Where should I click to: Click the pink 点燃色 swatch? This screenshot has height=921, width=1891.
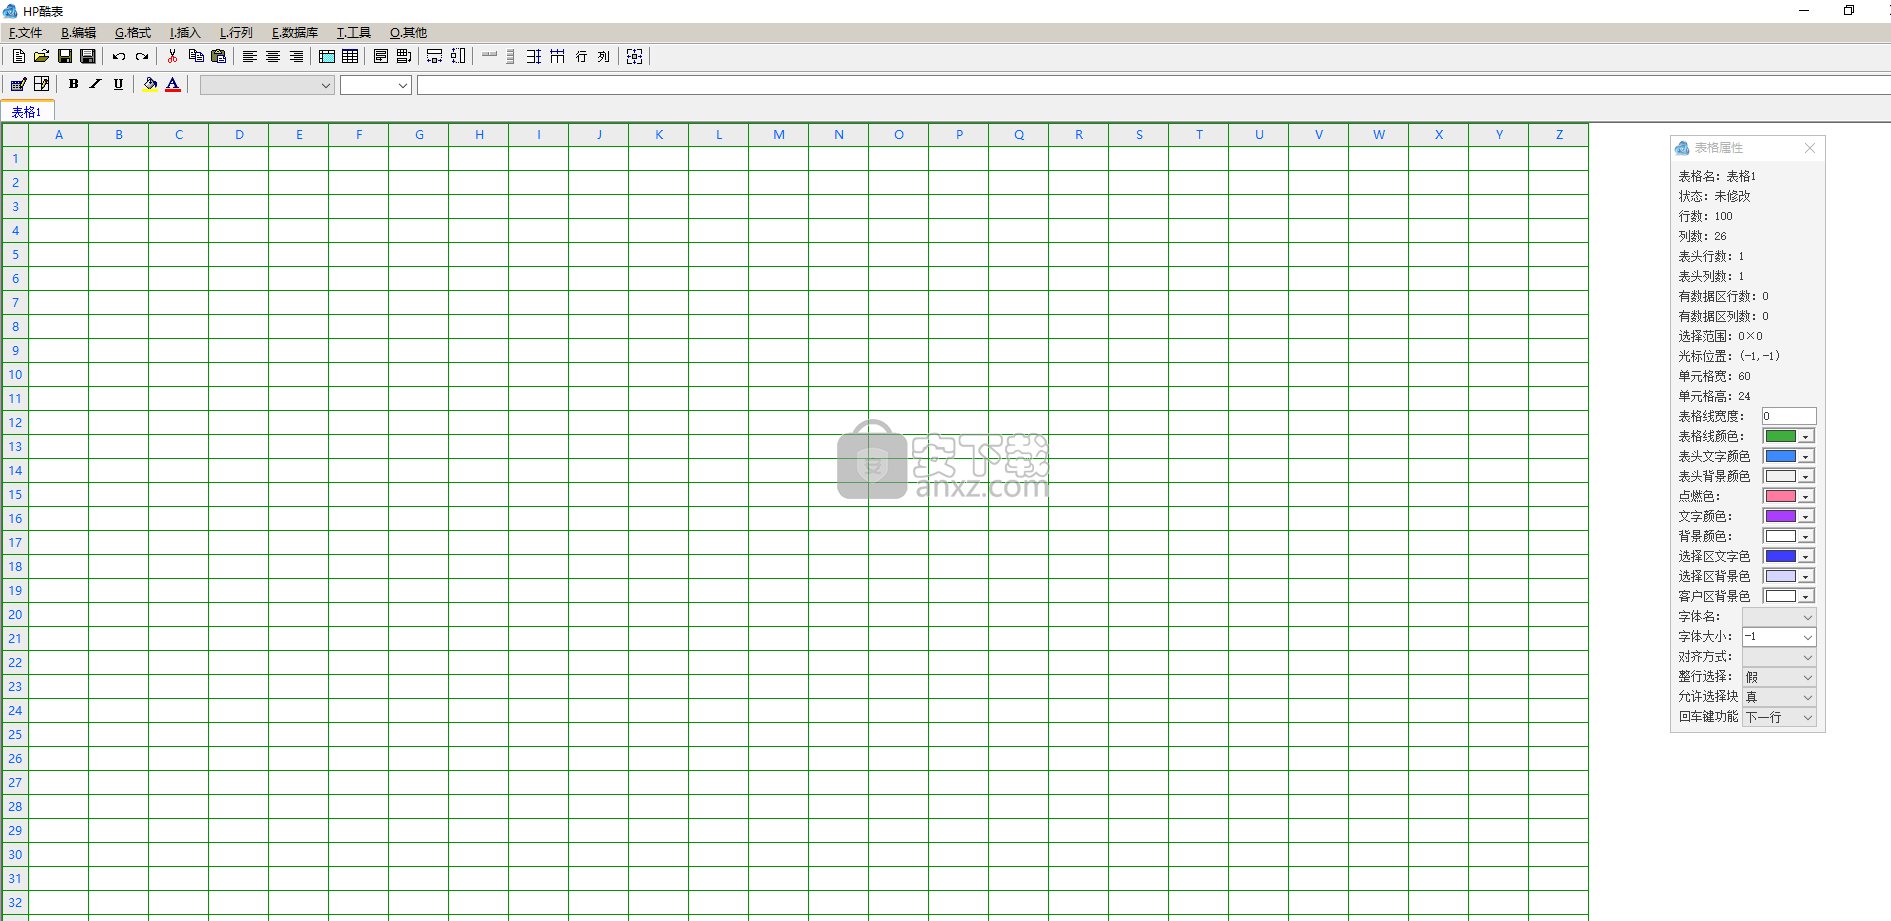1781,496
